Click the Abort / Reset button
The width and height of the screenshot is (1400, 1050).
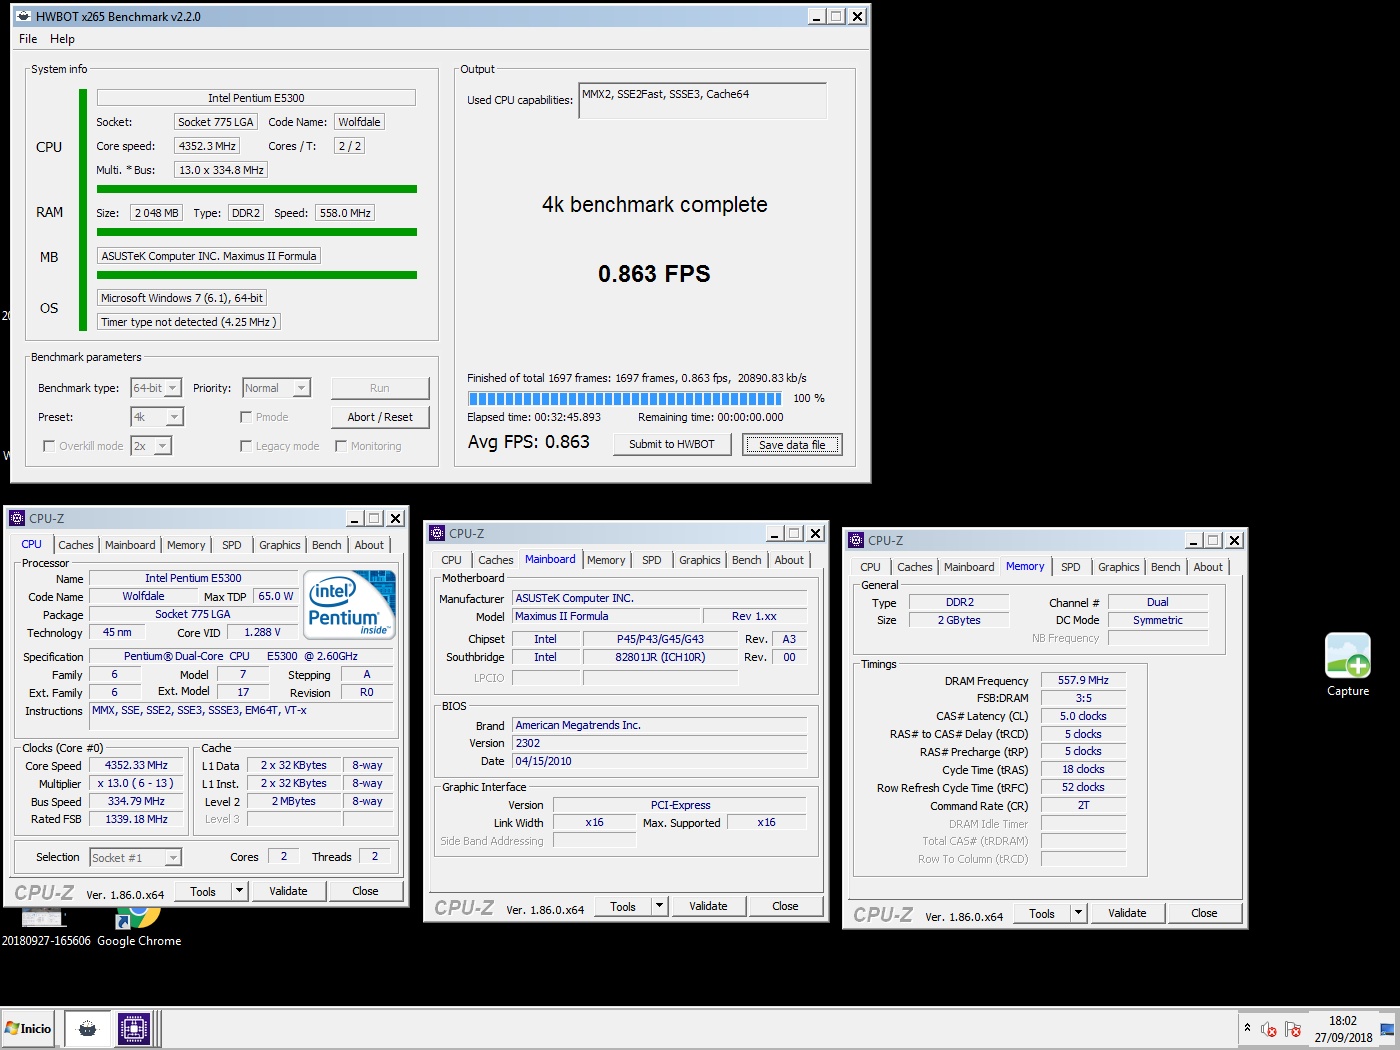pos(380,417)
